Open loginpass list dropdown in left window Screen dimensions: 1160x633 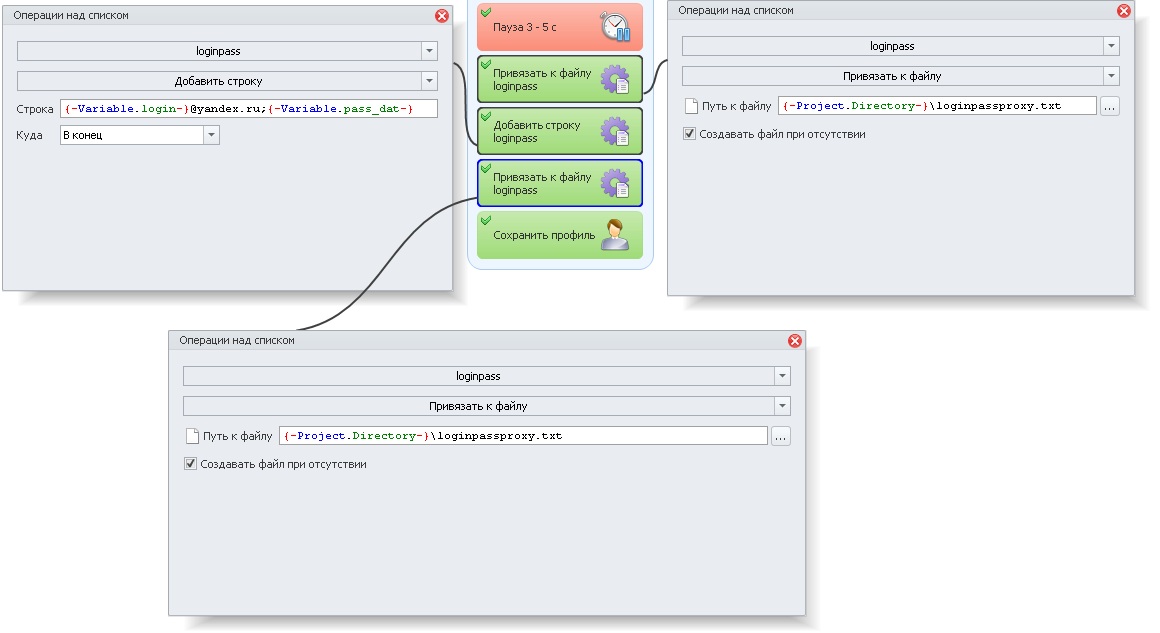coord(429,51)
